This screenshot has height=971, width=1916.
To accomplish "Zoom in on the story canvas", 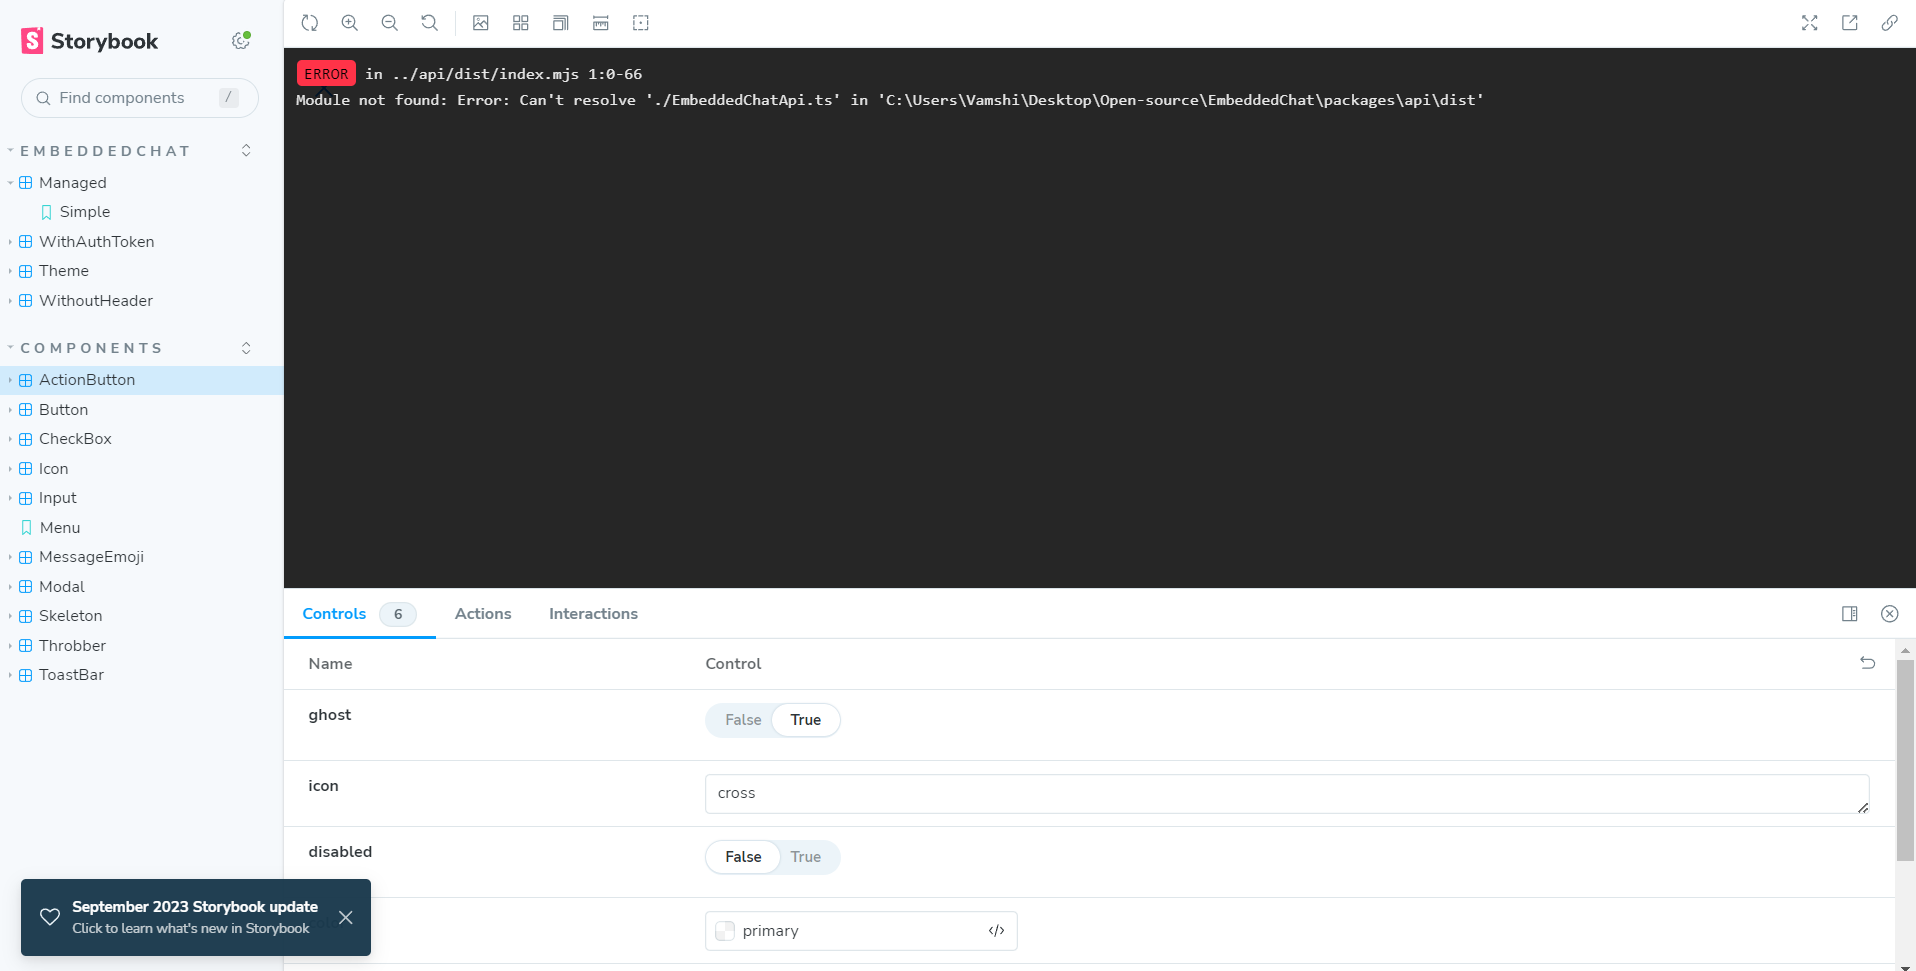I will point(349,23).
